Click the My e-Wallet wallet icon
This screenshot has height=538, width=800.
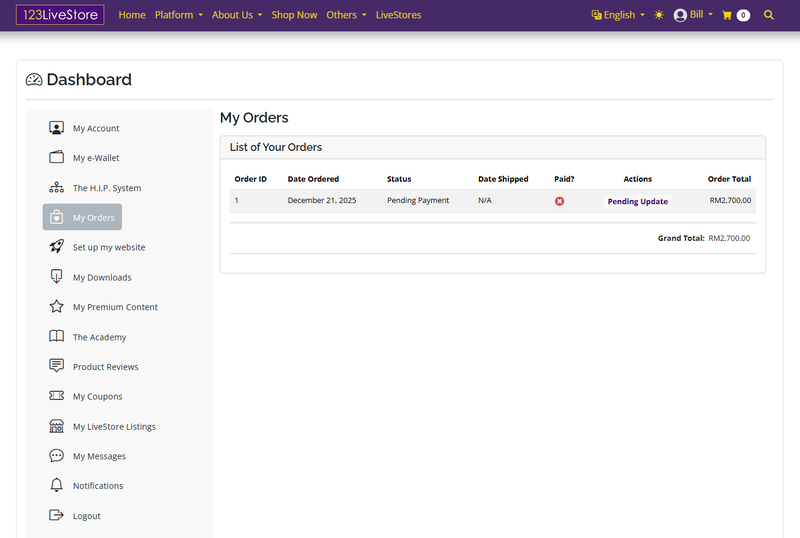[56, 158]
